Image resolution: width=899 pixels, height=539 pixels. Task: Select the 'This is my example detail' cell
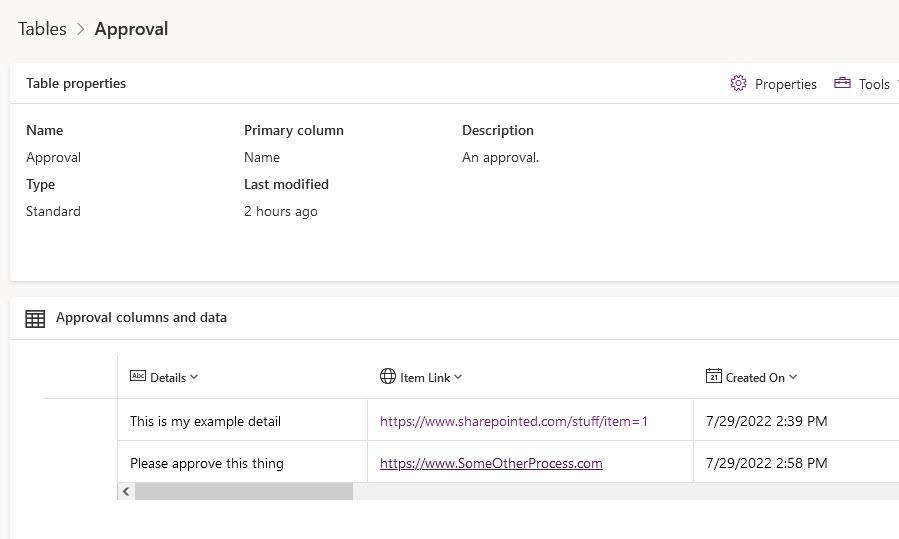coord(243,420)
